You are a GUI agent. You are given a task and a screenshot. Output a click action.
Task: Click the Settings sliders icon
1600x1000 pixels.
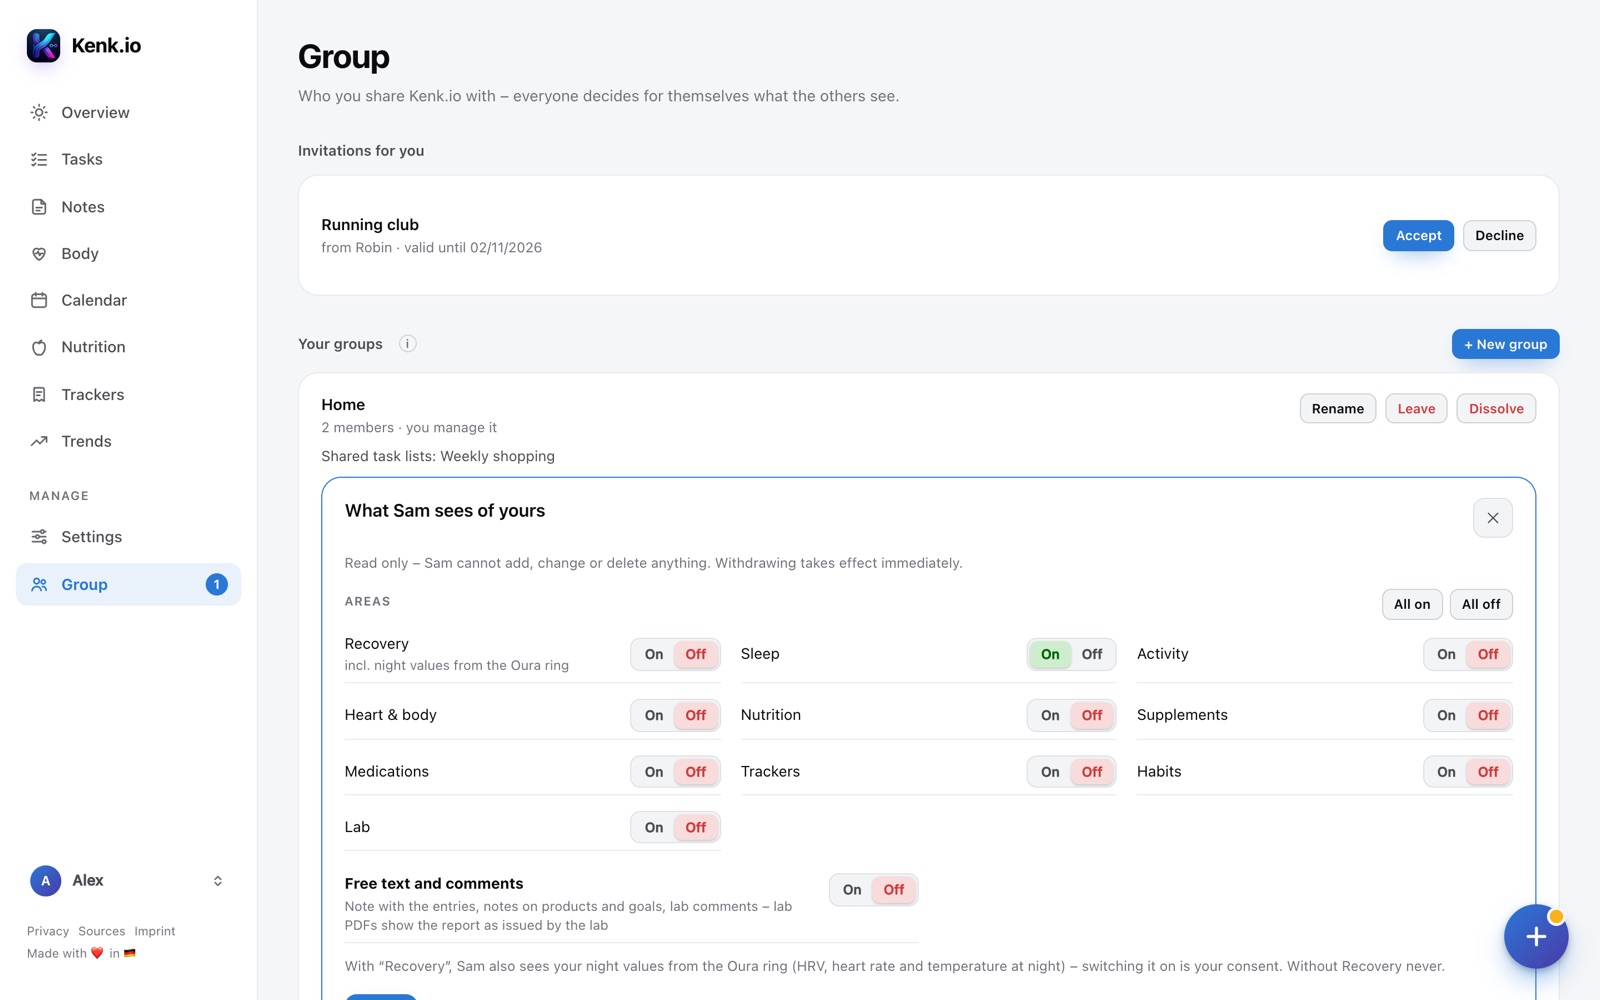[x=39, y=537]
